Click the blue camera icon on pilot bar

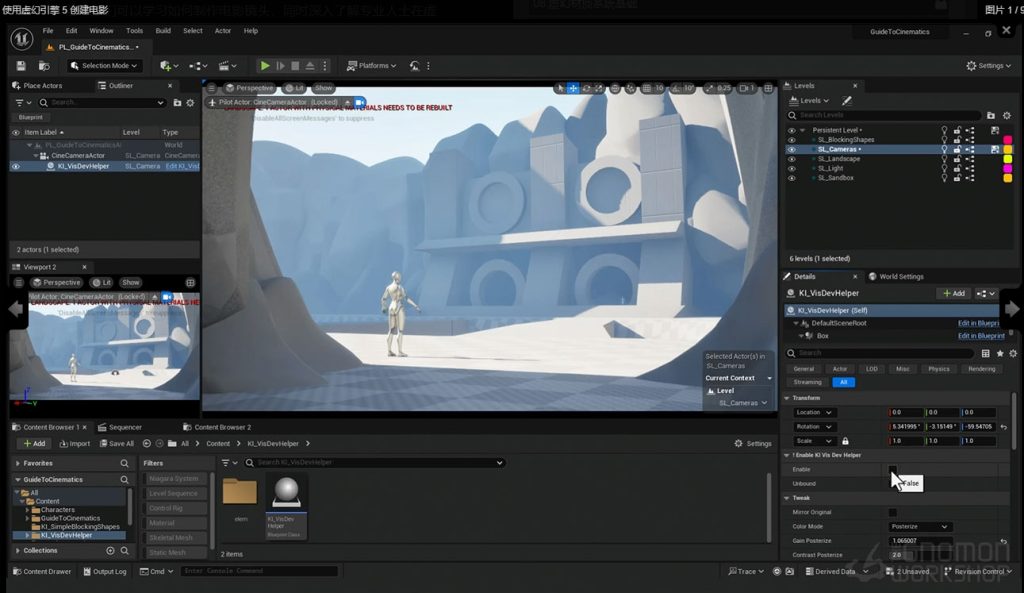360,103
